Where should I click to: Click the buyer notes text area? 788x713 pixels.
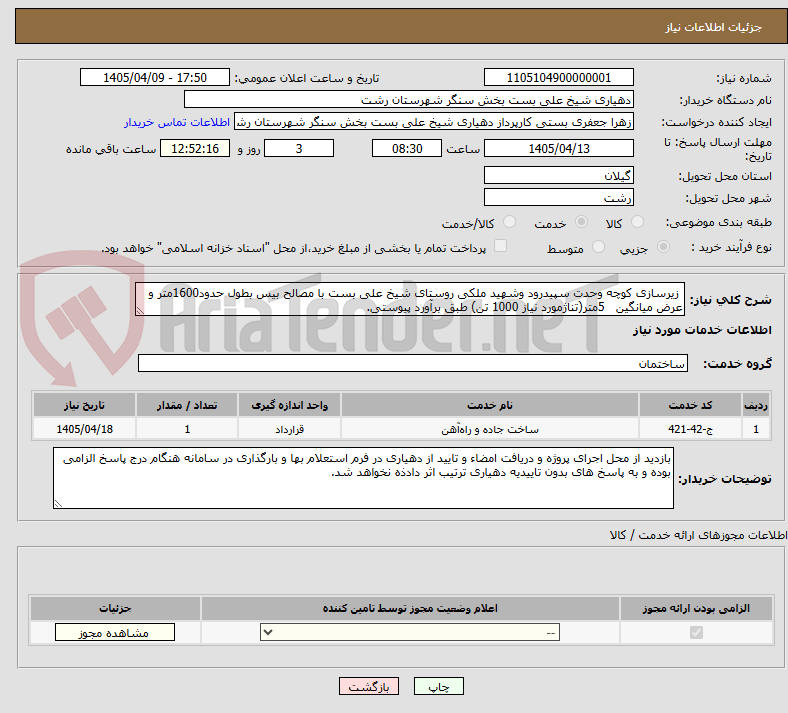pos(363,478)
